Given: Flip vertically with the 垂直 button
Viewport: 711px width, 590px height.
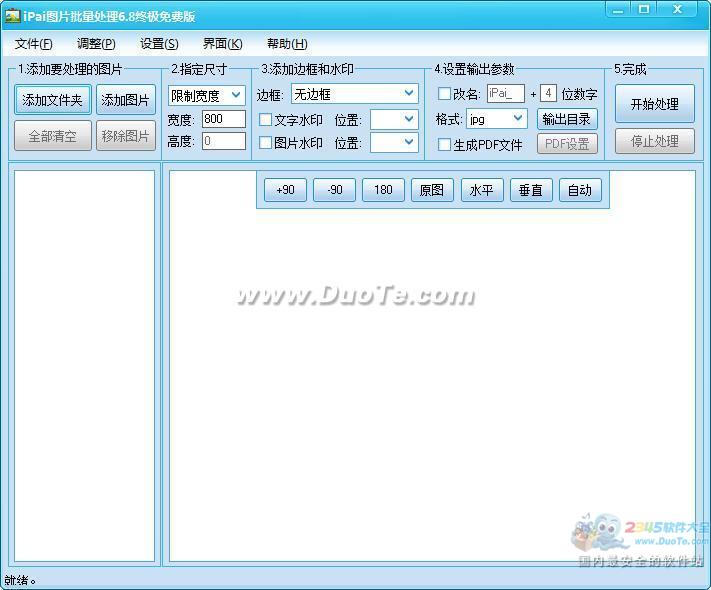Looking at the screenshot, I should pyautogui.click(x=531, y=190).
